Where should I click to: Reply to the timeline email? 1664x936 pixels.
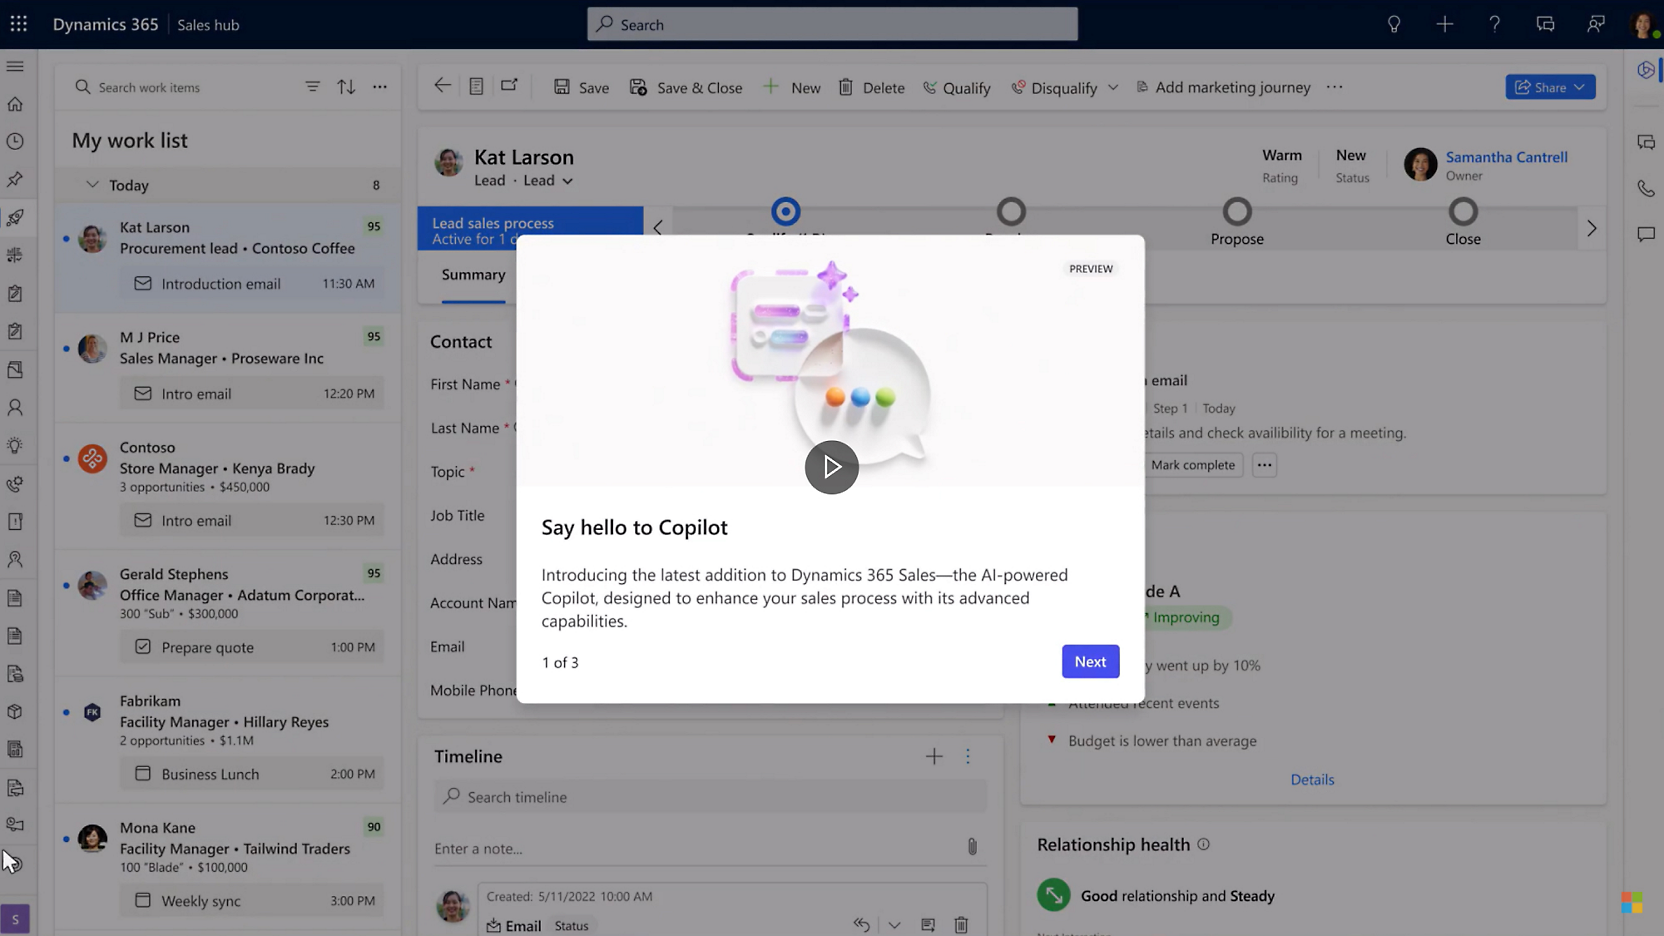[x=861, y=925]
